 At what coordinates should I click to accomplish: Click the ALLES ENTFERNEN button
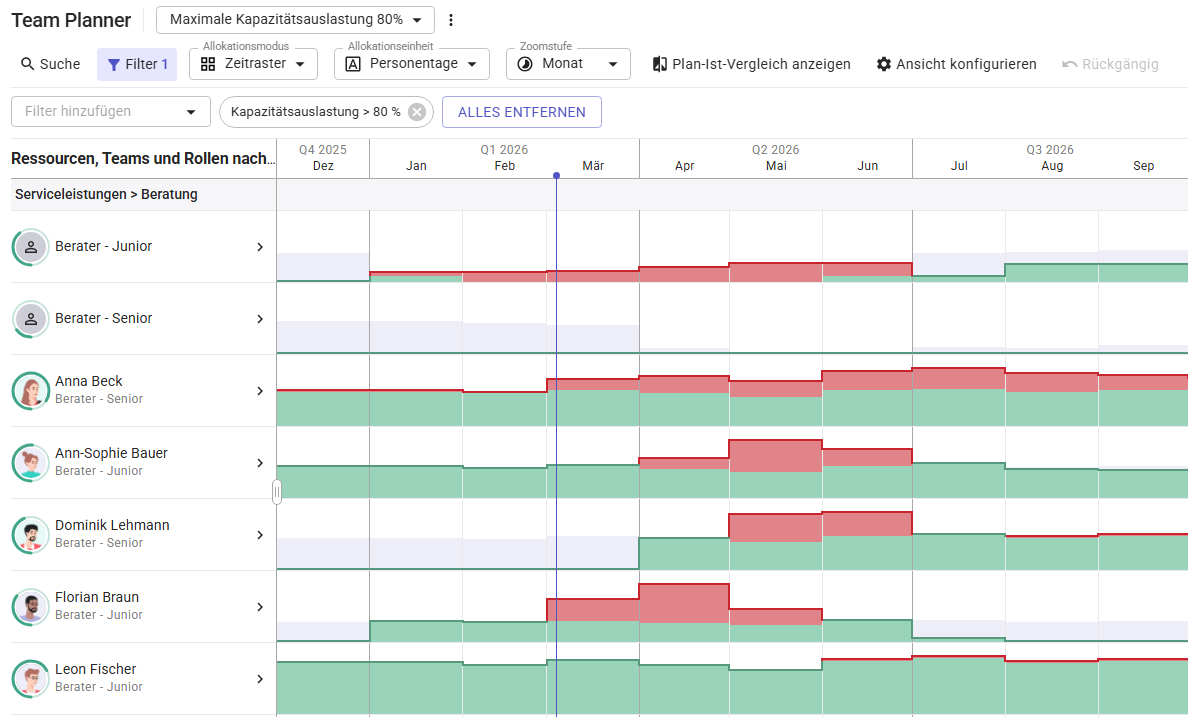click(521, 112)
